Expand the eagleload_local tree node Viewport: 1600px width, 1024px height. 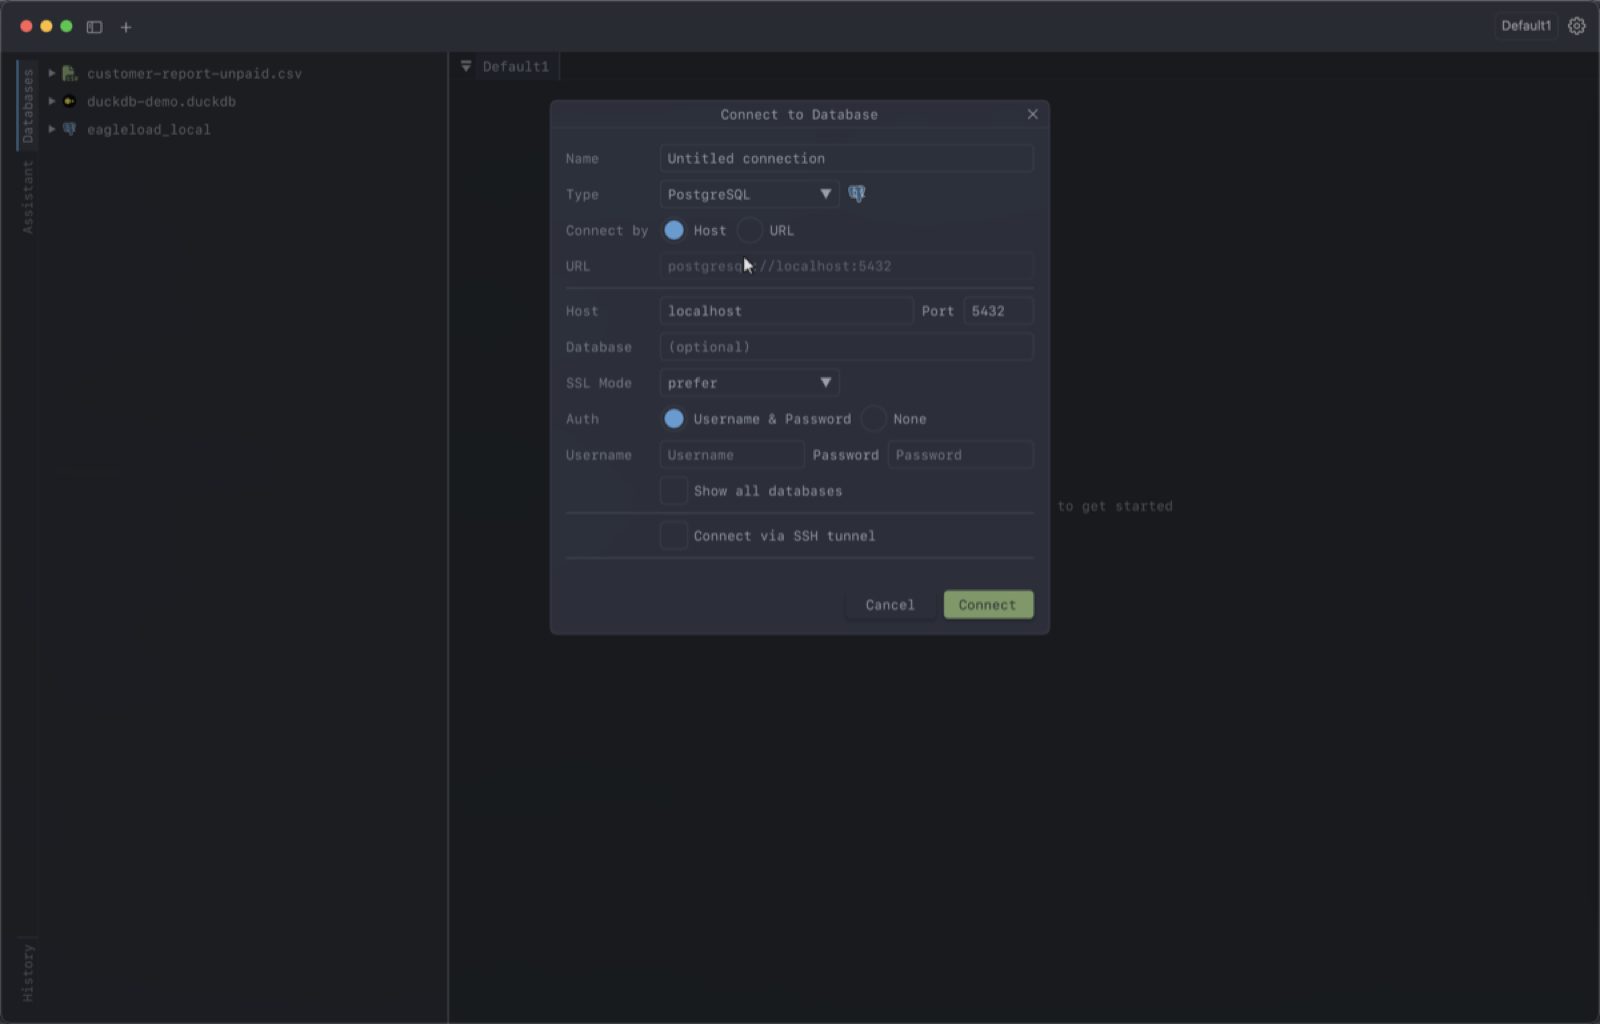(x=52, y=129)
